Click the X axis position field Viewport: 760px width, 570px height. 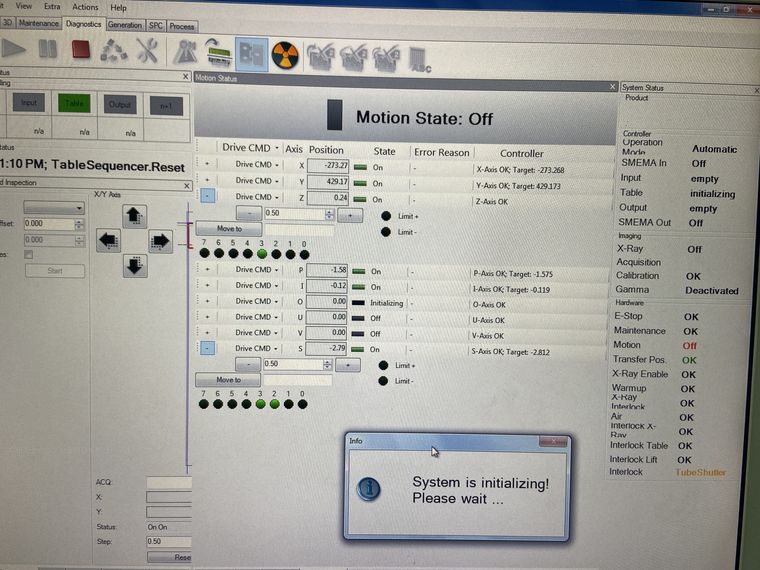328,165
